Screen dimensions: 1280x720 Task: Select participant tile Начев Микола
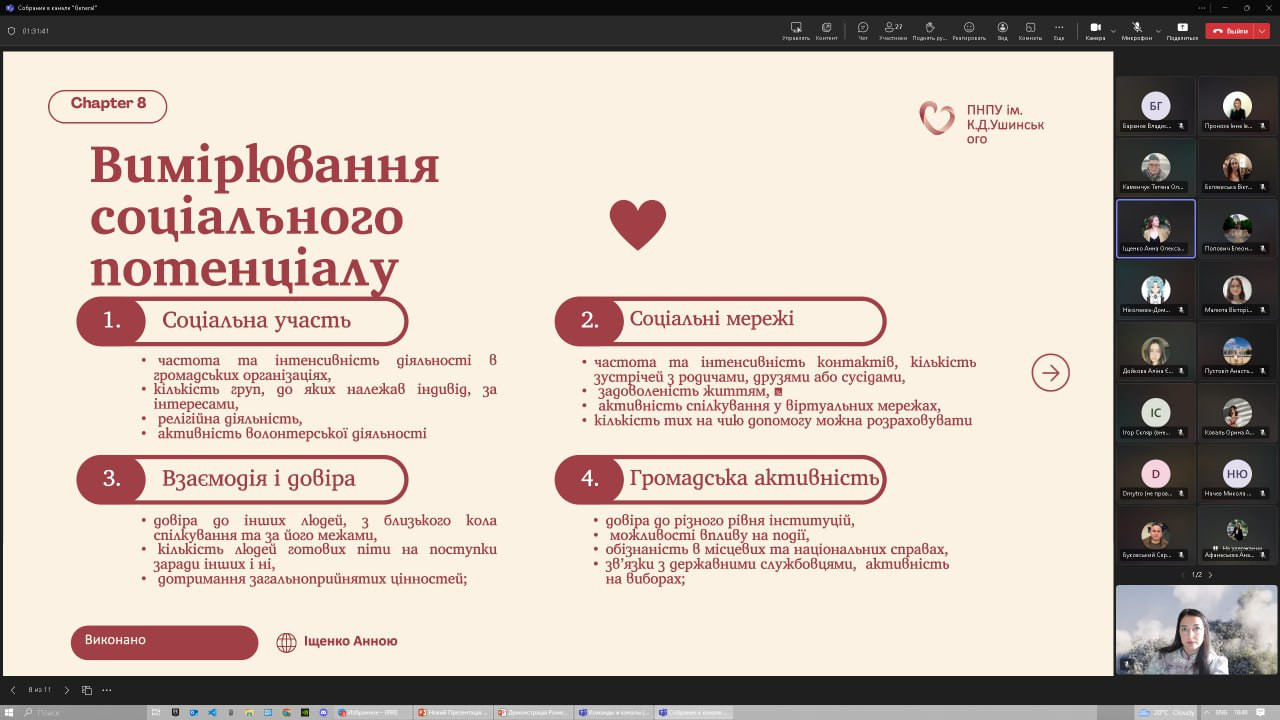(1238, 473)
